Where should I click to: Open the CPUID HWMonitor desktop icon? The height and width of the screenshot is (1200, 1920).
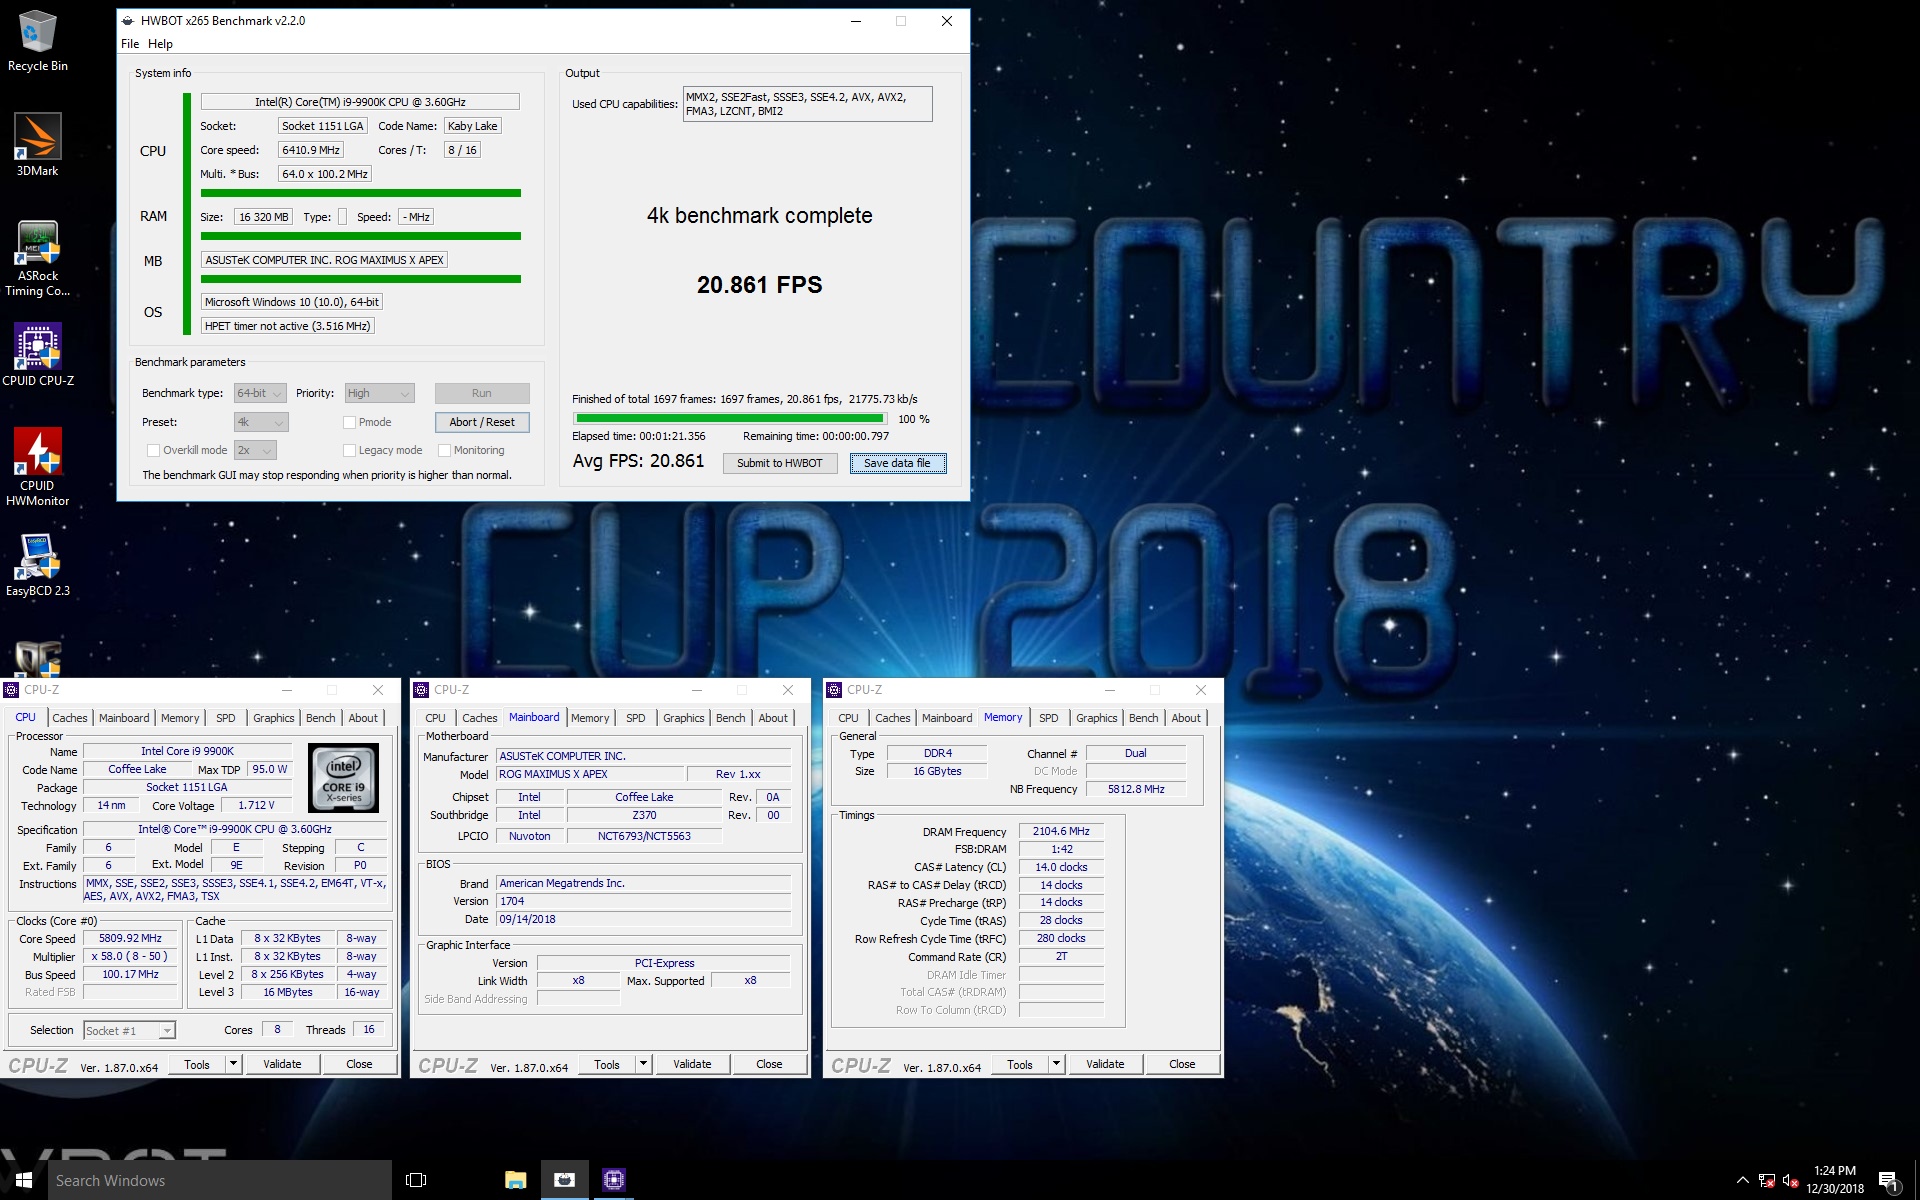pyautogui.click(x=37, y=466)
